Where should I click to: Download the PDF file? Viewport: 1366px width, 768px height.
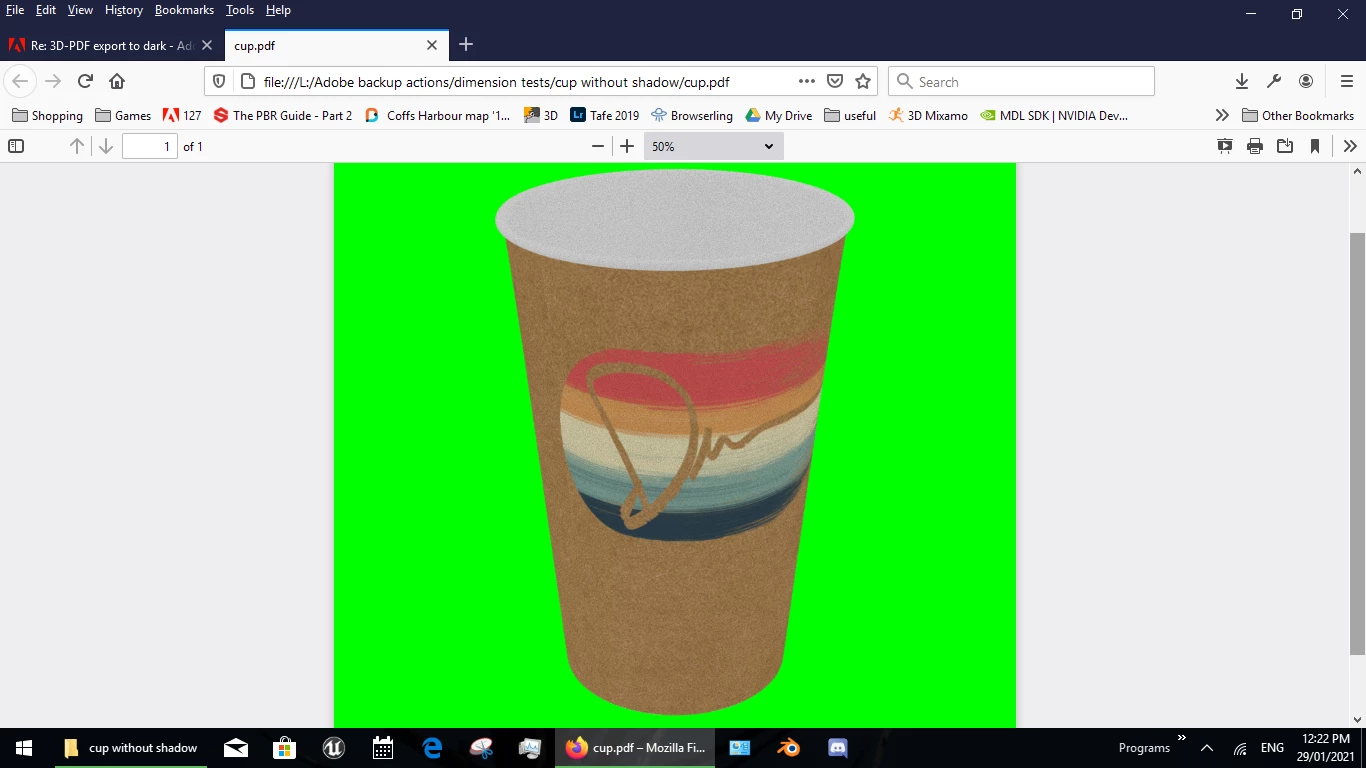click(1285, 146)
